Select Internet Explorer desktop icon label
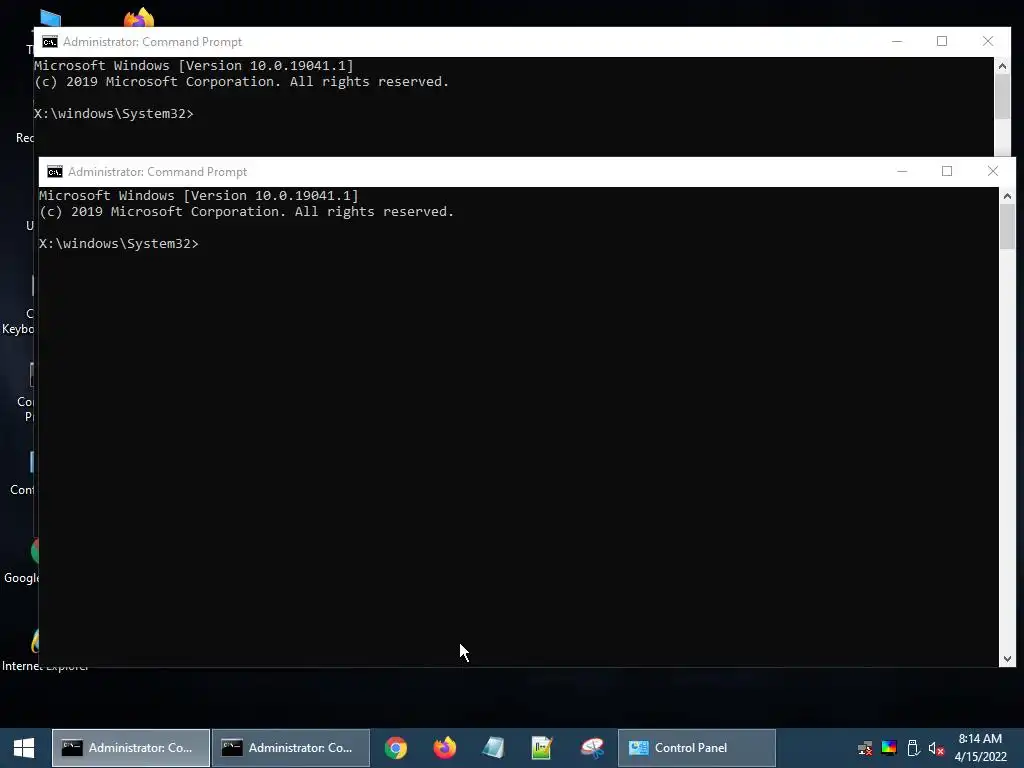This screenshot has height=768, width=1024. pyautogui.click(x=44, y=666)
